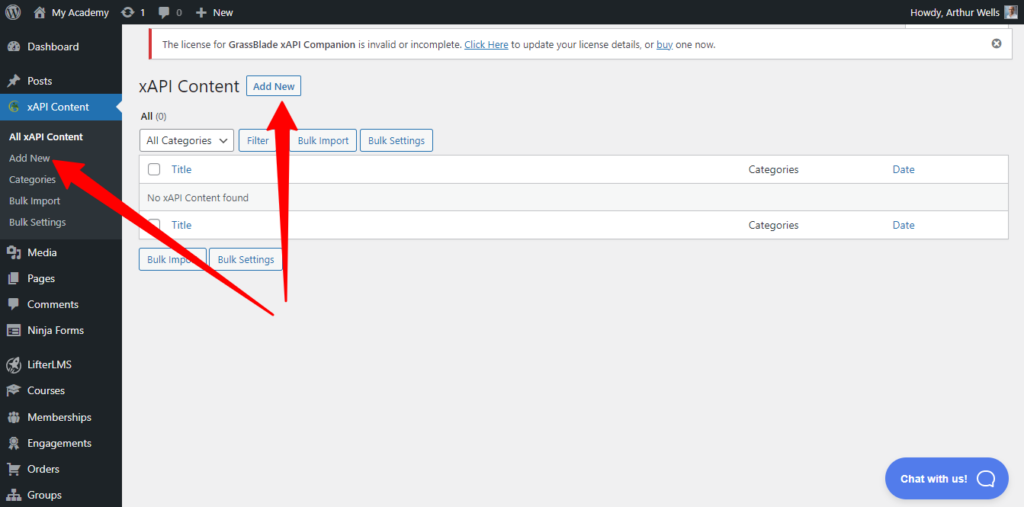Tick select-all checkbox in table footer

154,225
